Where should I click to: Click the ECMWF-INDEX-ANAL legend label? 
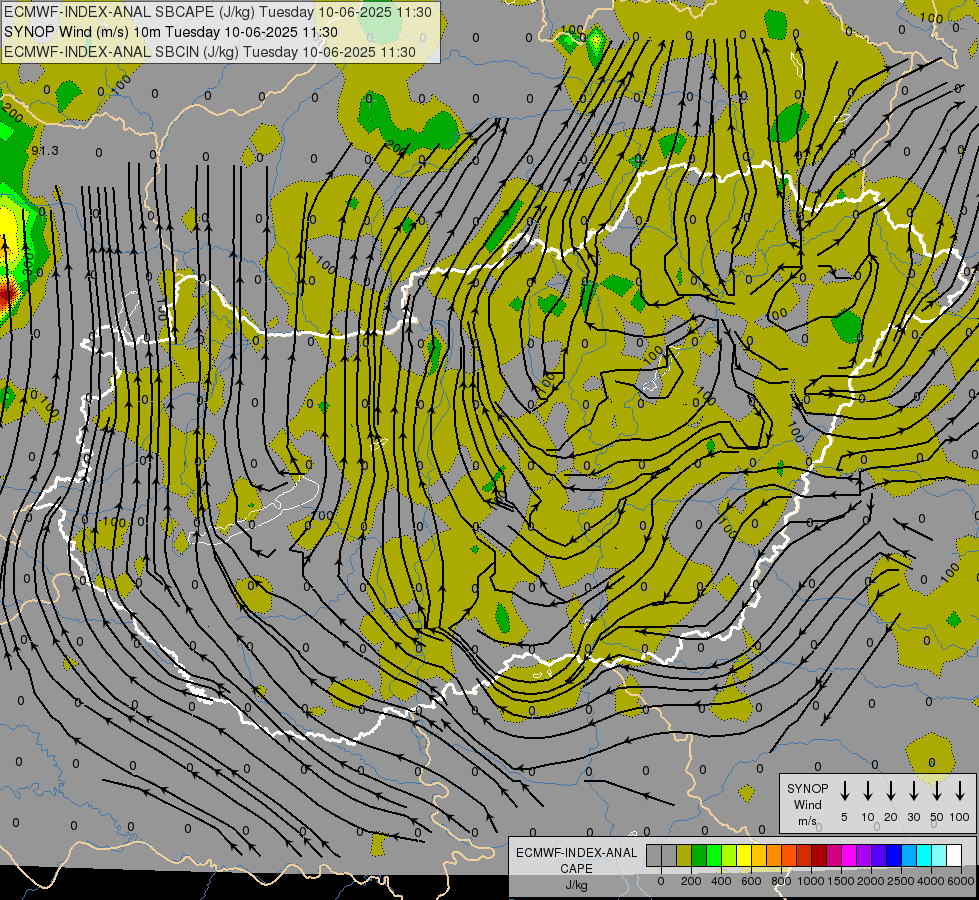click(x=576, y=853)
